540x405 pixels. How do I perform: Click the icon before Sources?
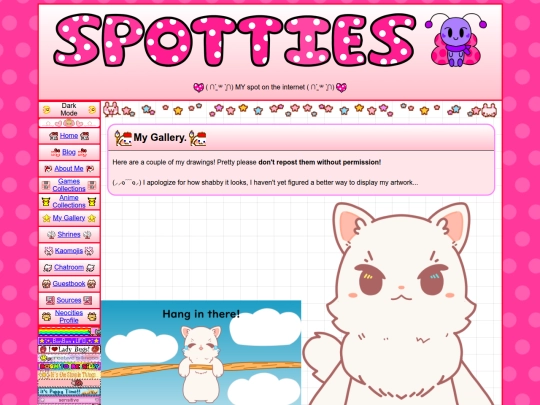click(50, 301)
